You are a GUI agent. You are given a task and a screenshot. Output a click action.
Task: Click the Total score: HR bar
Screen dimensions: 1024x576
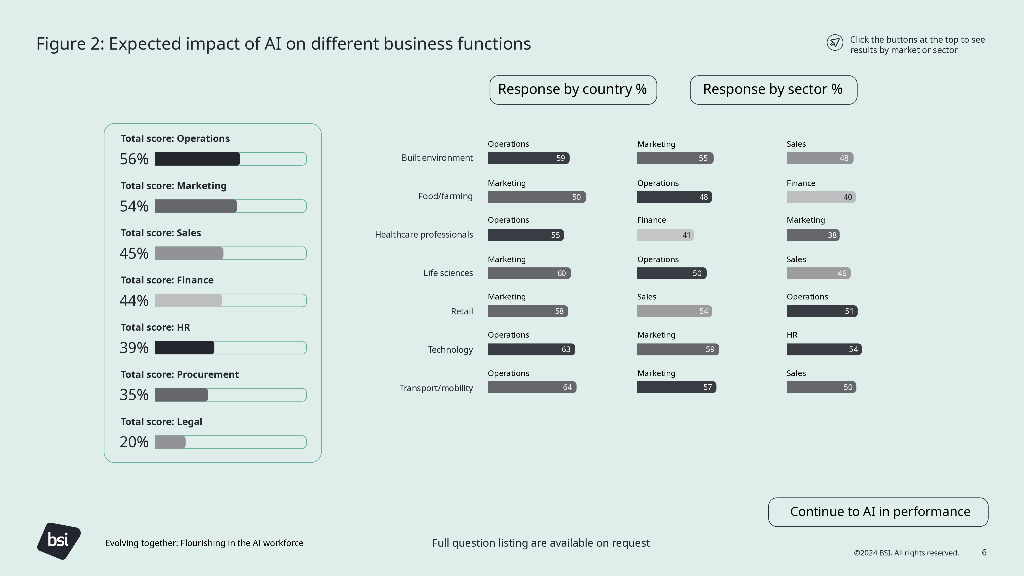(230, 348)
